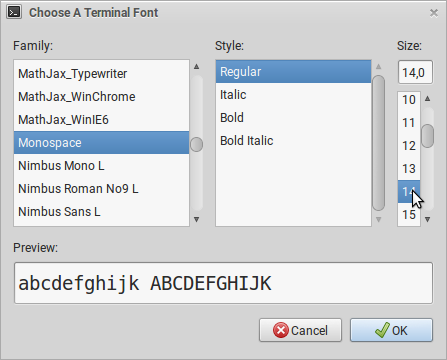Click the Family list scroll-down arrow
The height and width of the screenshot is (360, 447).
tap(196, 219)
